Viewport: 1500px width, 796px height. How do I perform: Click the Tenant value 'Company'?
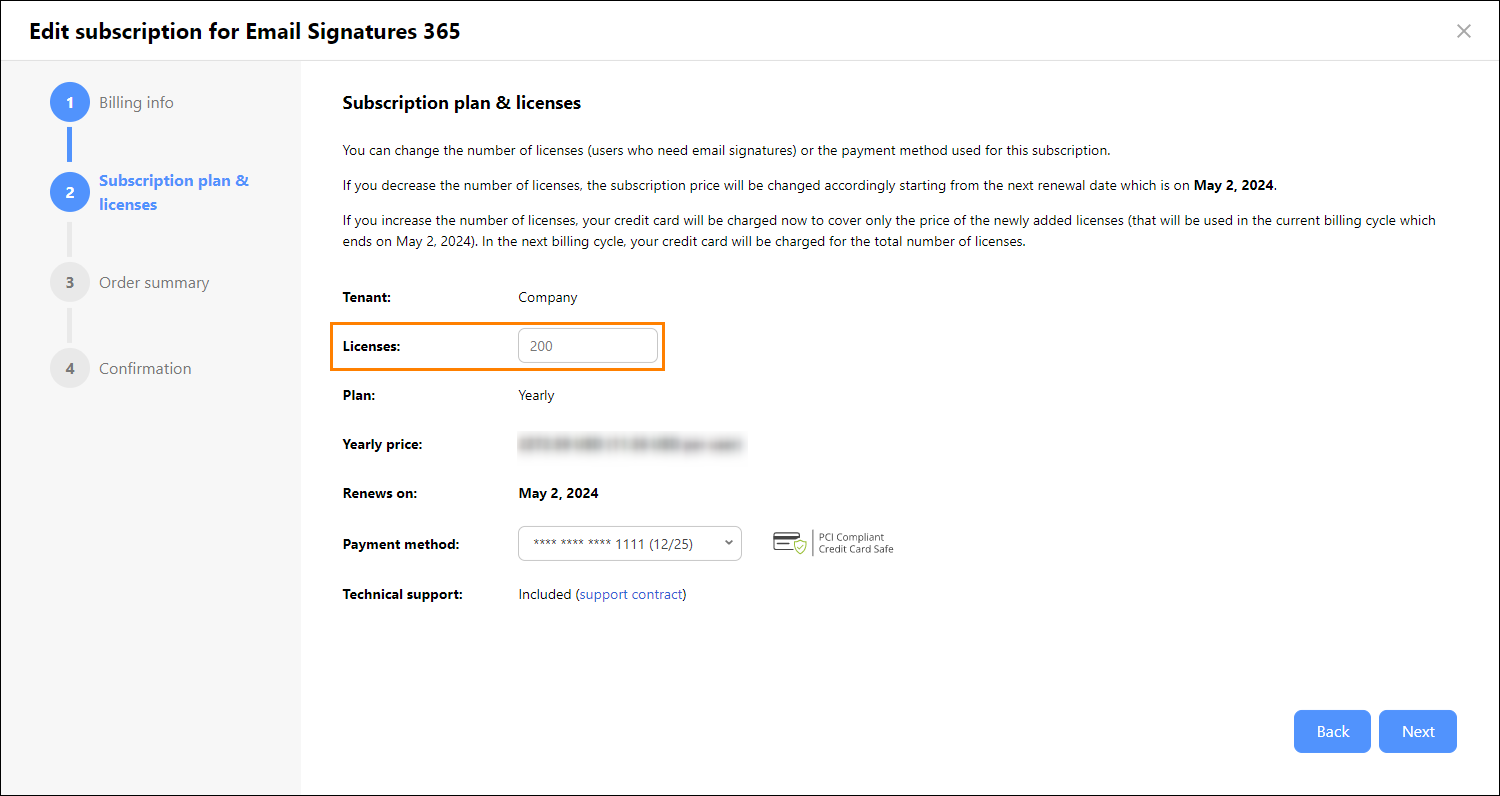[x=548, y=298]
